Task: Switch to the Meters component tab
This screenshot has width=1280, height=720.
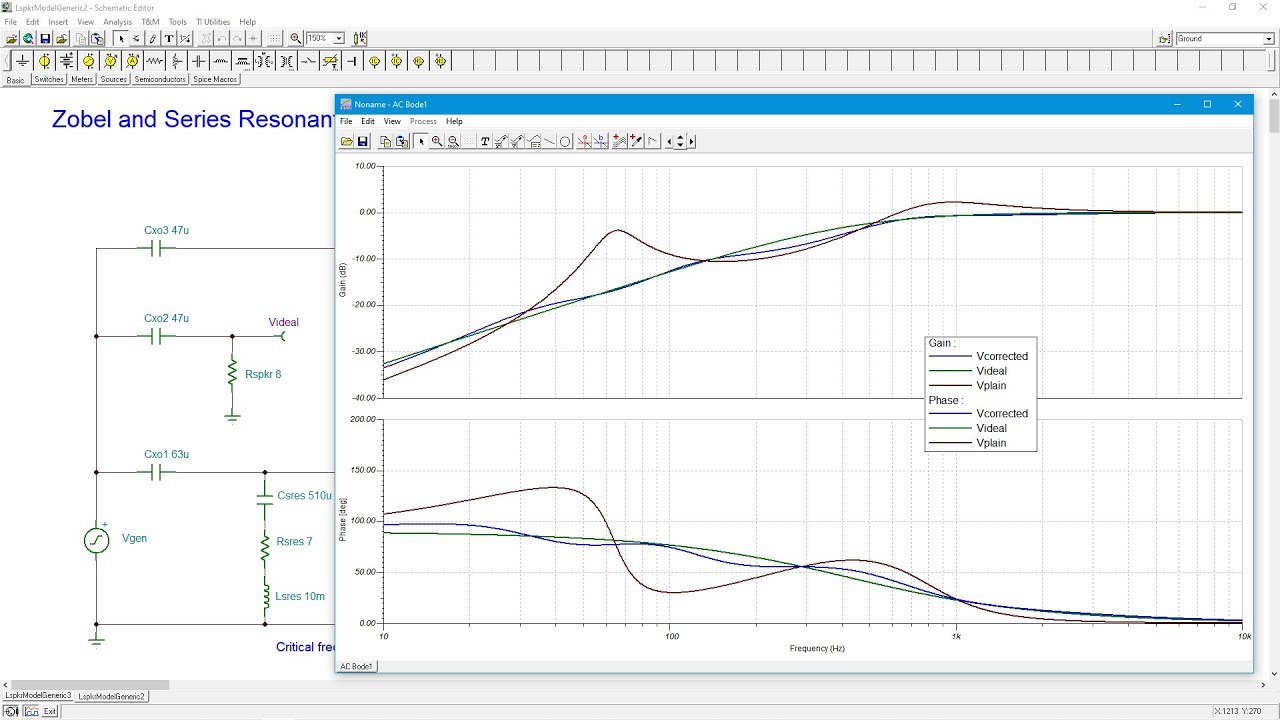Action: point(82,79)
